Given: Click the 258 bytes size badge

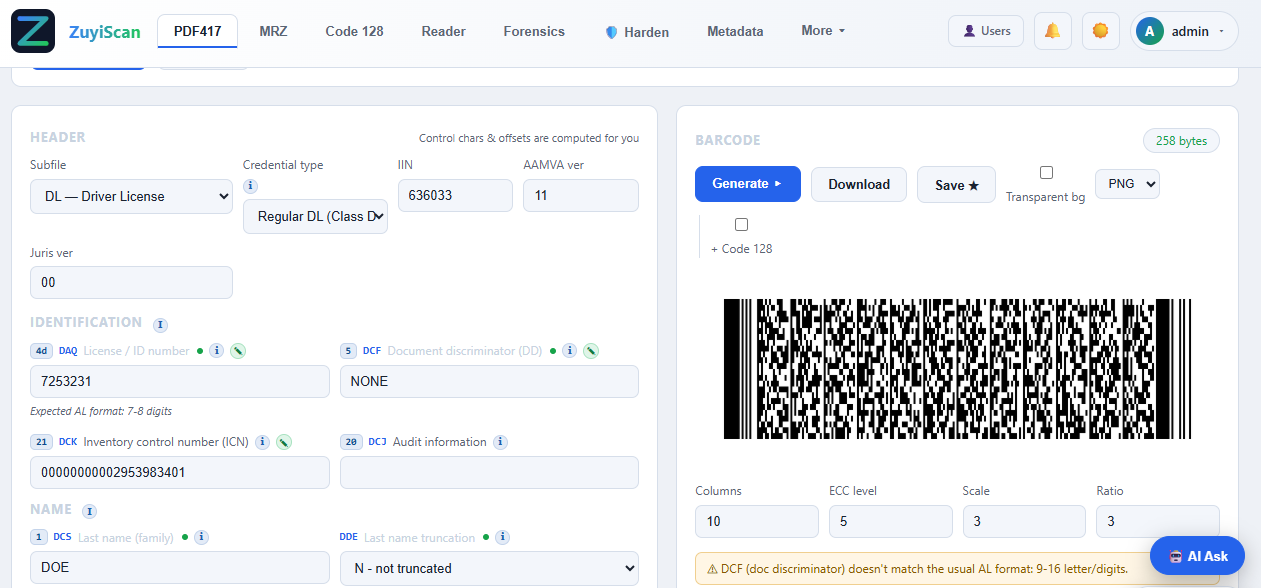Looking at the screenshot, I should [1181, 141].
